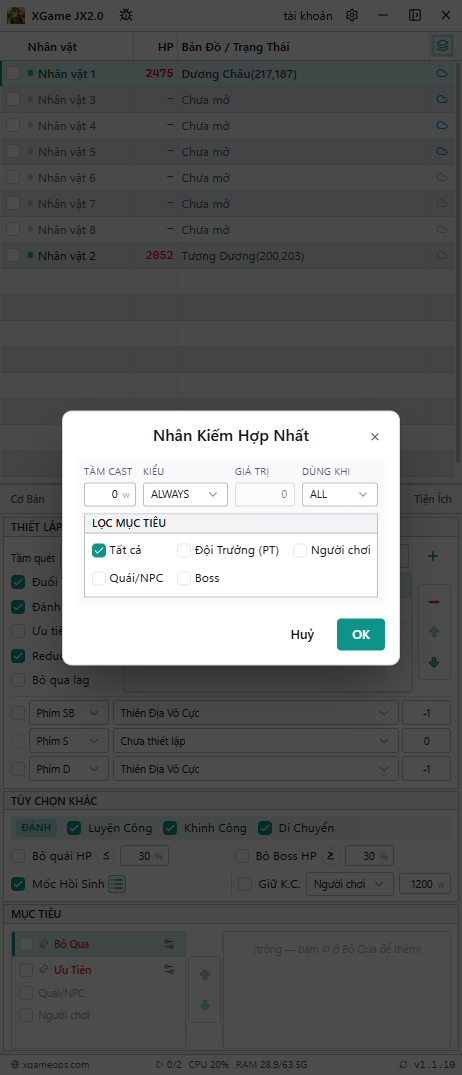Enable the Bỏ quái HP option
The width and height of the screenshot is (462, 1075).
pos(19,856)
